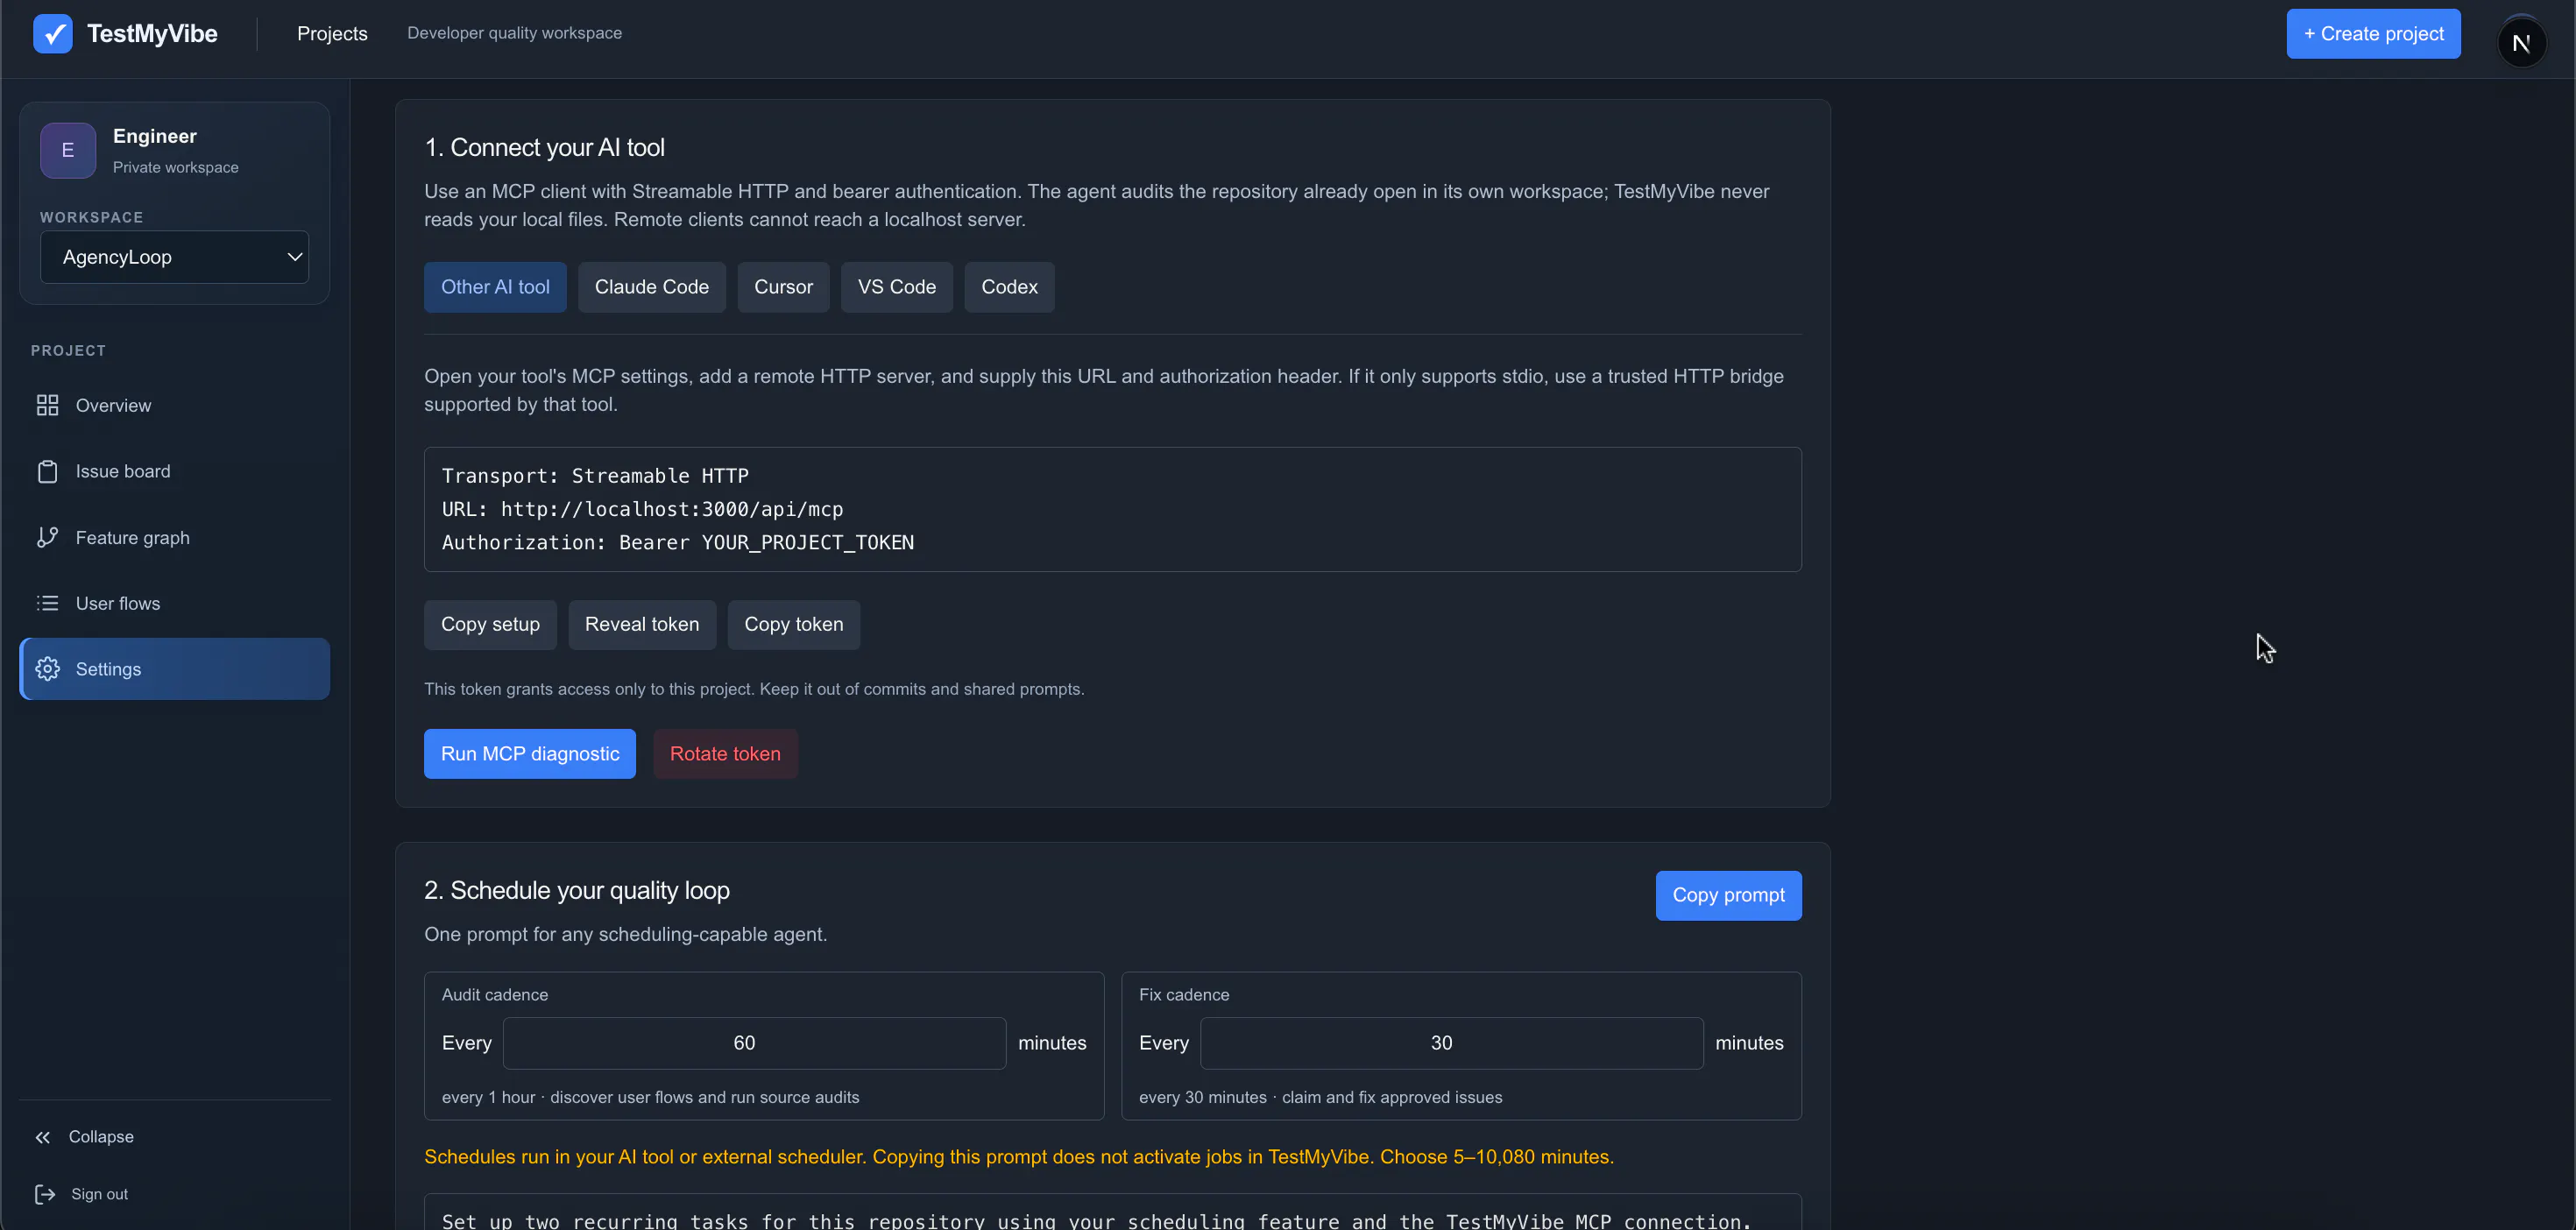Focus the Fix cadence minutes field
This screenshot has width=2576, height=1230.
click(x=1451, y=1043)
